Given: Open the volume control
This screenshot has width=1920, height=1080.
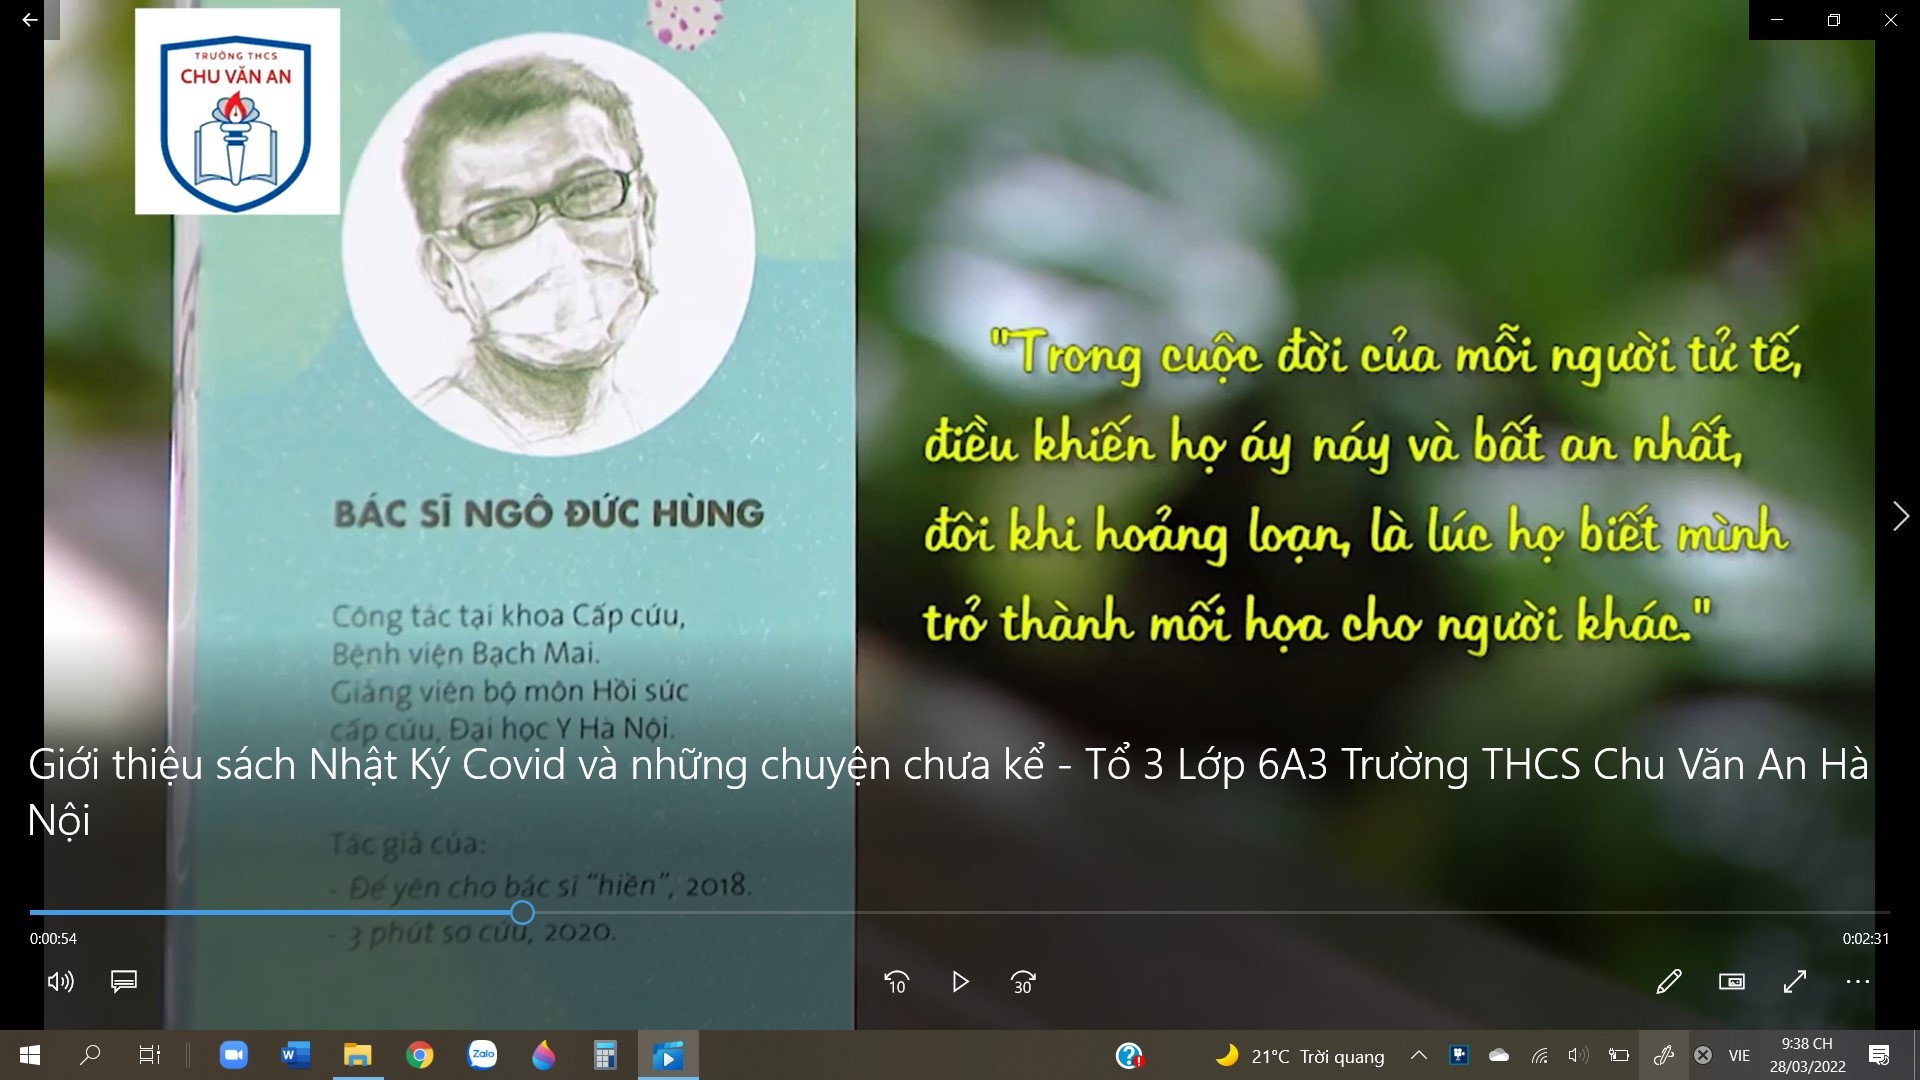Looking at the screenshot, I should [61, 982].
